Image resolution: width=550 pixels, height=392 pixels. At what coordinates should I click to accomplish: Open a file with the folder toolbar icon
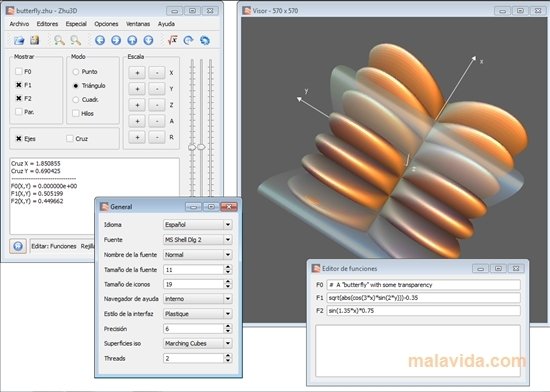(x=19, y=40)
